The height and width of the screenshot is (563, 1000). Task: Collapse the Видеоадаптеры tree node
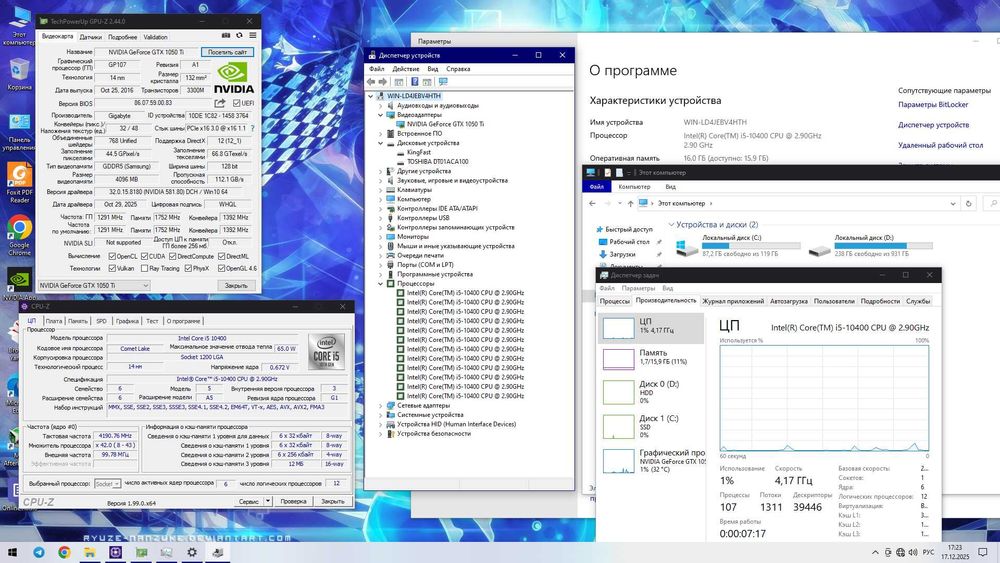coord(381,115)
